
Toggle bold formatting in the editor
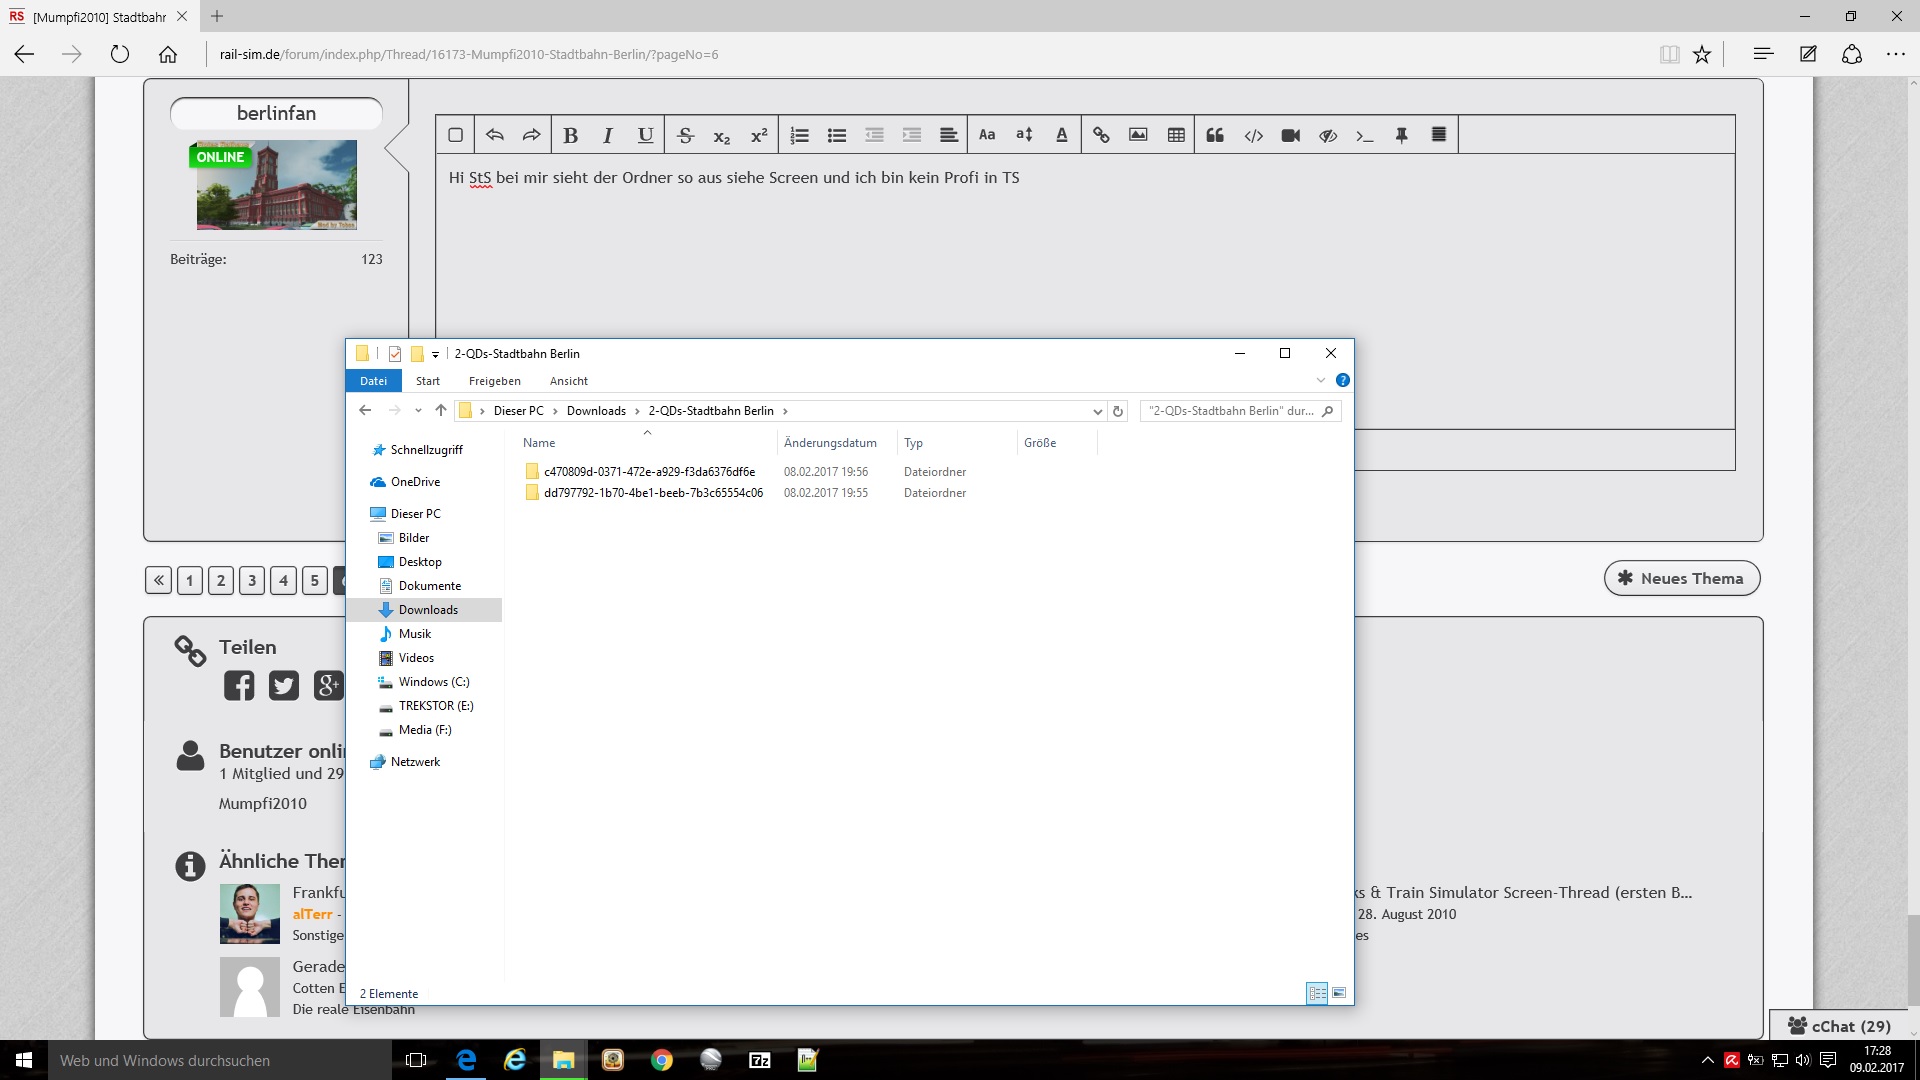coord(570,135)
